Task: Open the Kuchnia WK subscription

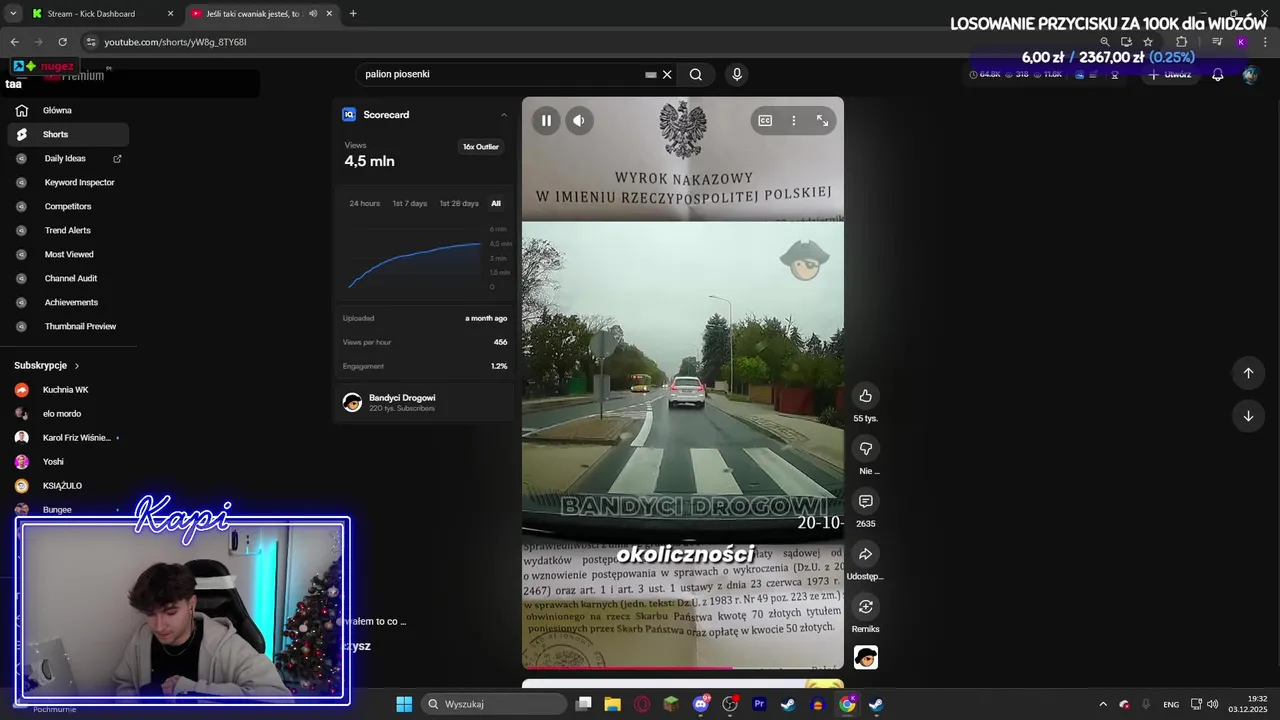Action: tap(68, 390)
